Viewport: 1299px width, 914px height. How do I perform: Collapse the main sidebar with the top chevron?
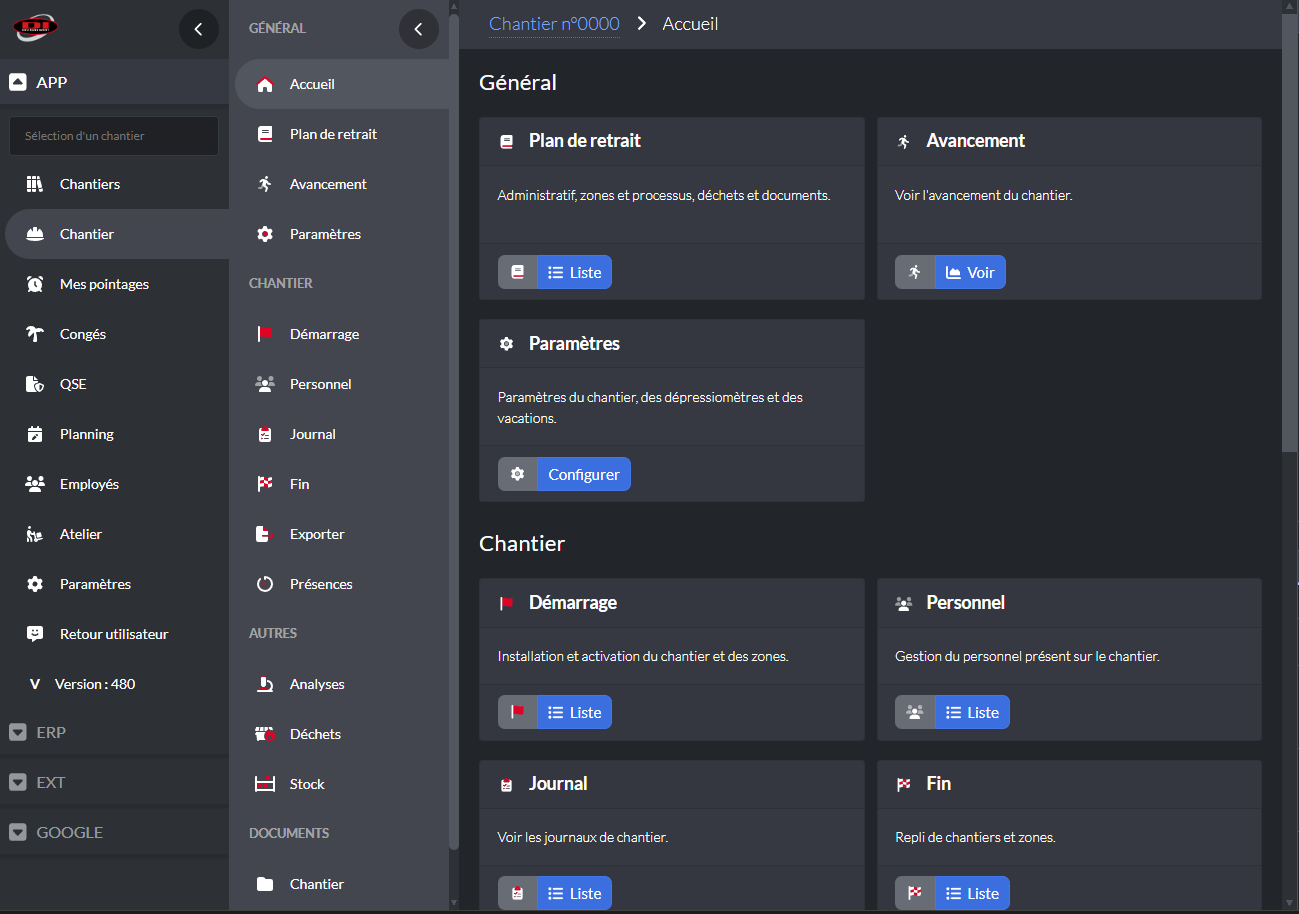click(198, 29)
